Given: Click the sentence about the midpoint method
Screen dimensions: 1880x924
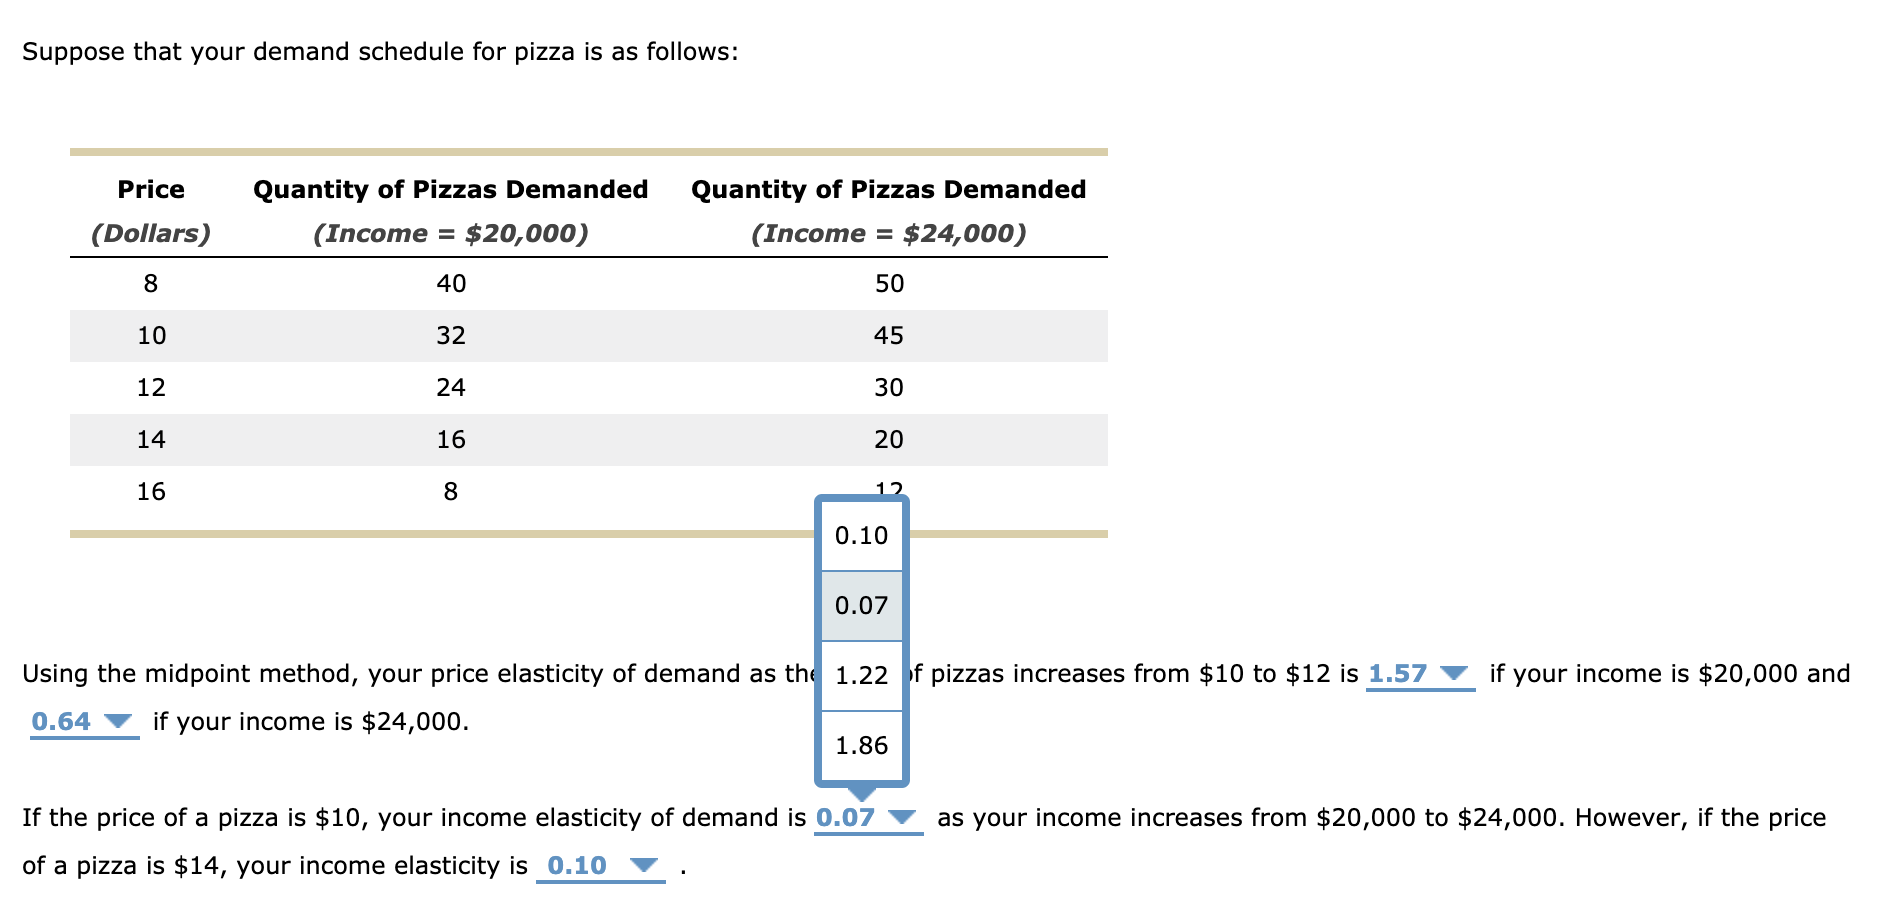Looking at the screenshot, I should pyautogui.click(x=400, y=673).
